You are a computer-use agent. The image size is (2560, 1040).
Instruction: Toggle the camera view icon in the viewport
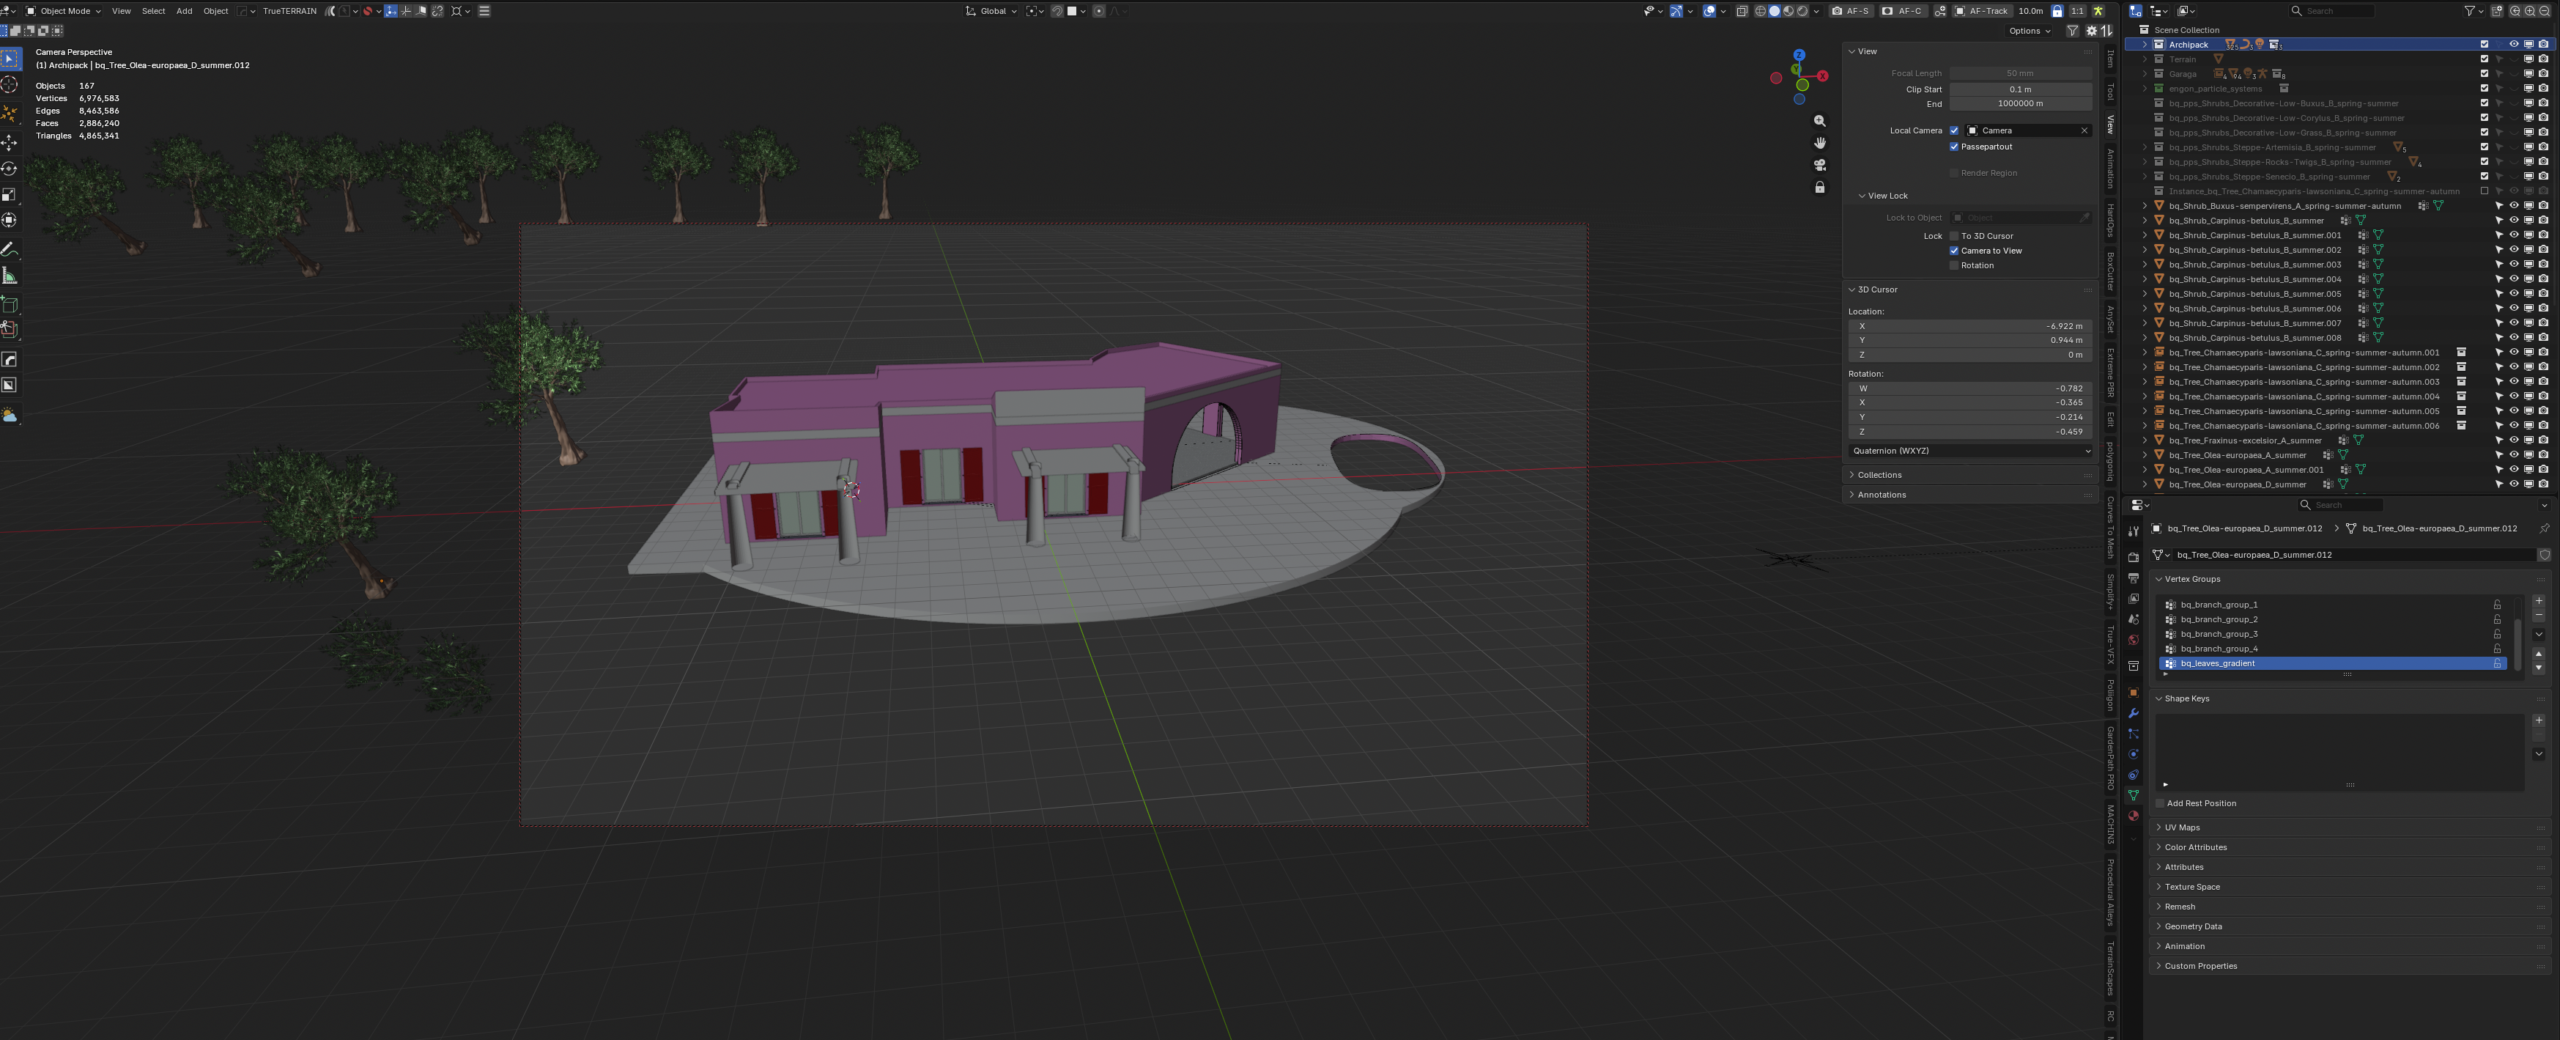(1820, 165)
